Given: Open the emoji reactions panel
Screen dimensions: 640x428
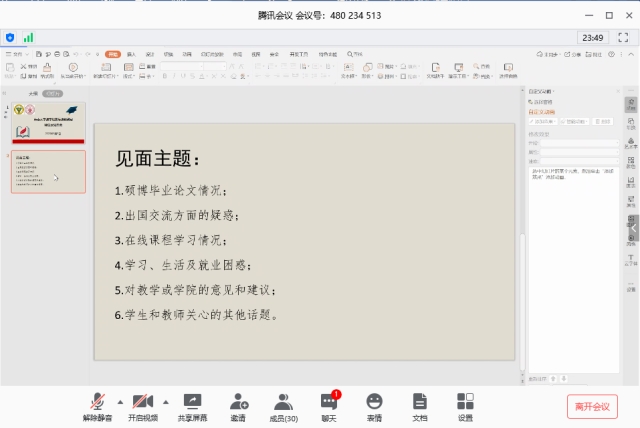Looking at the screenshot, I should (374, 402).
